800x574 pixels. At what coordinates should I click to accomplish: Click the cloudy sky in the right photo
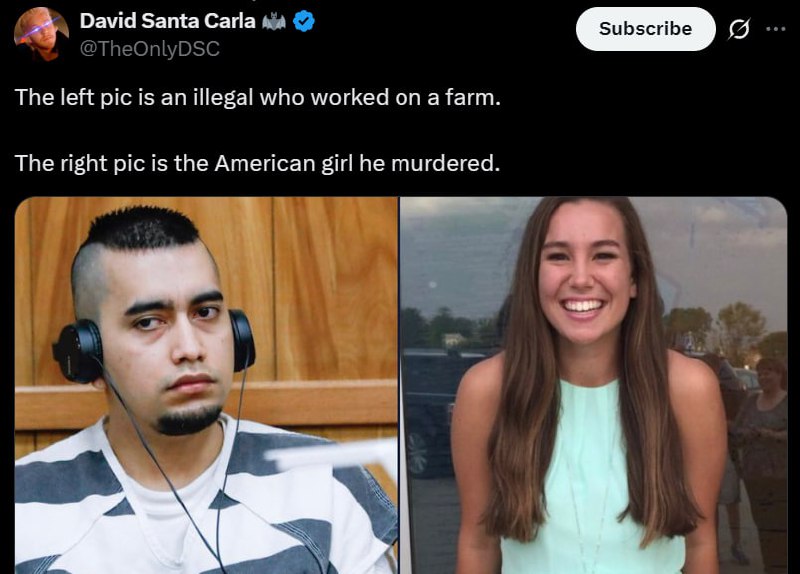click(x=714, y=255)
